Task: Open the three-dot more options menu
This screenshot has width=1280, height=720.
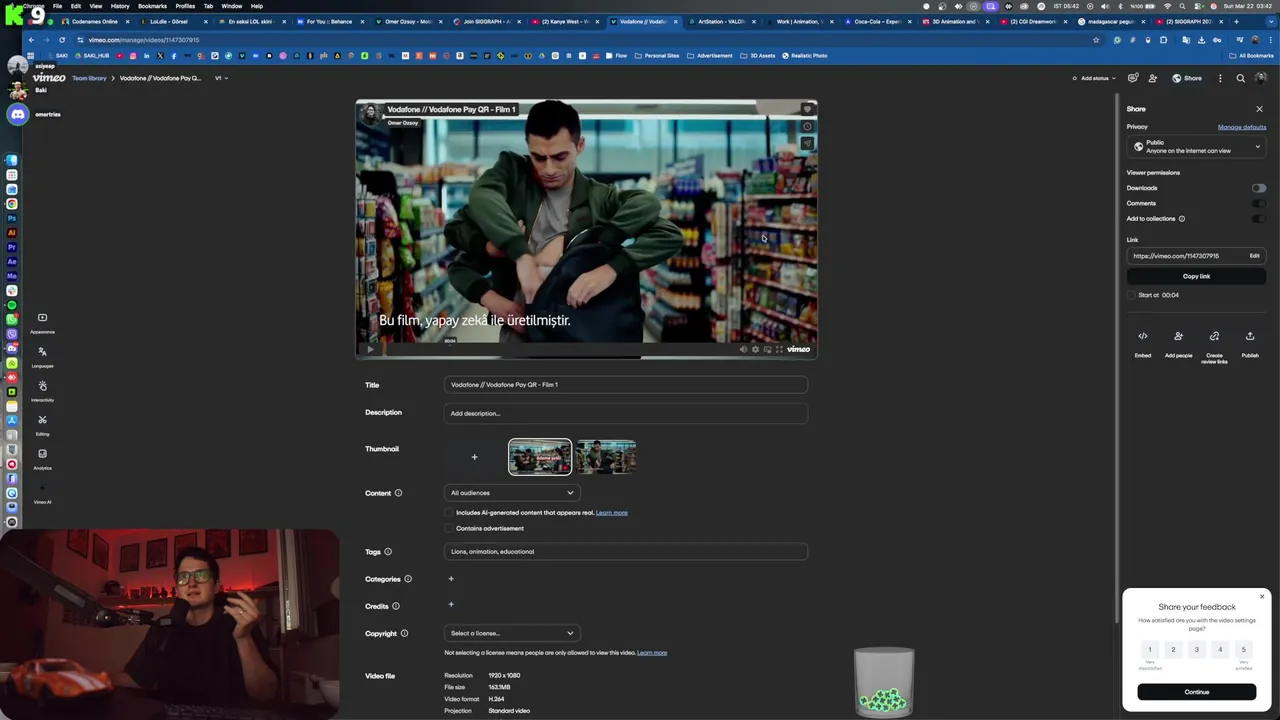Action: coord(1220,78)
